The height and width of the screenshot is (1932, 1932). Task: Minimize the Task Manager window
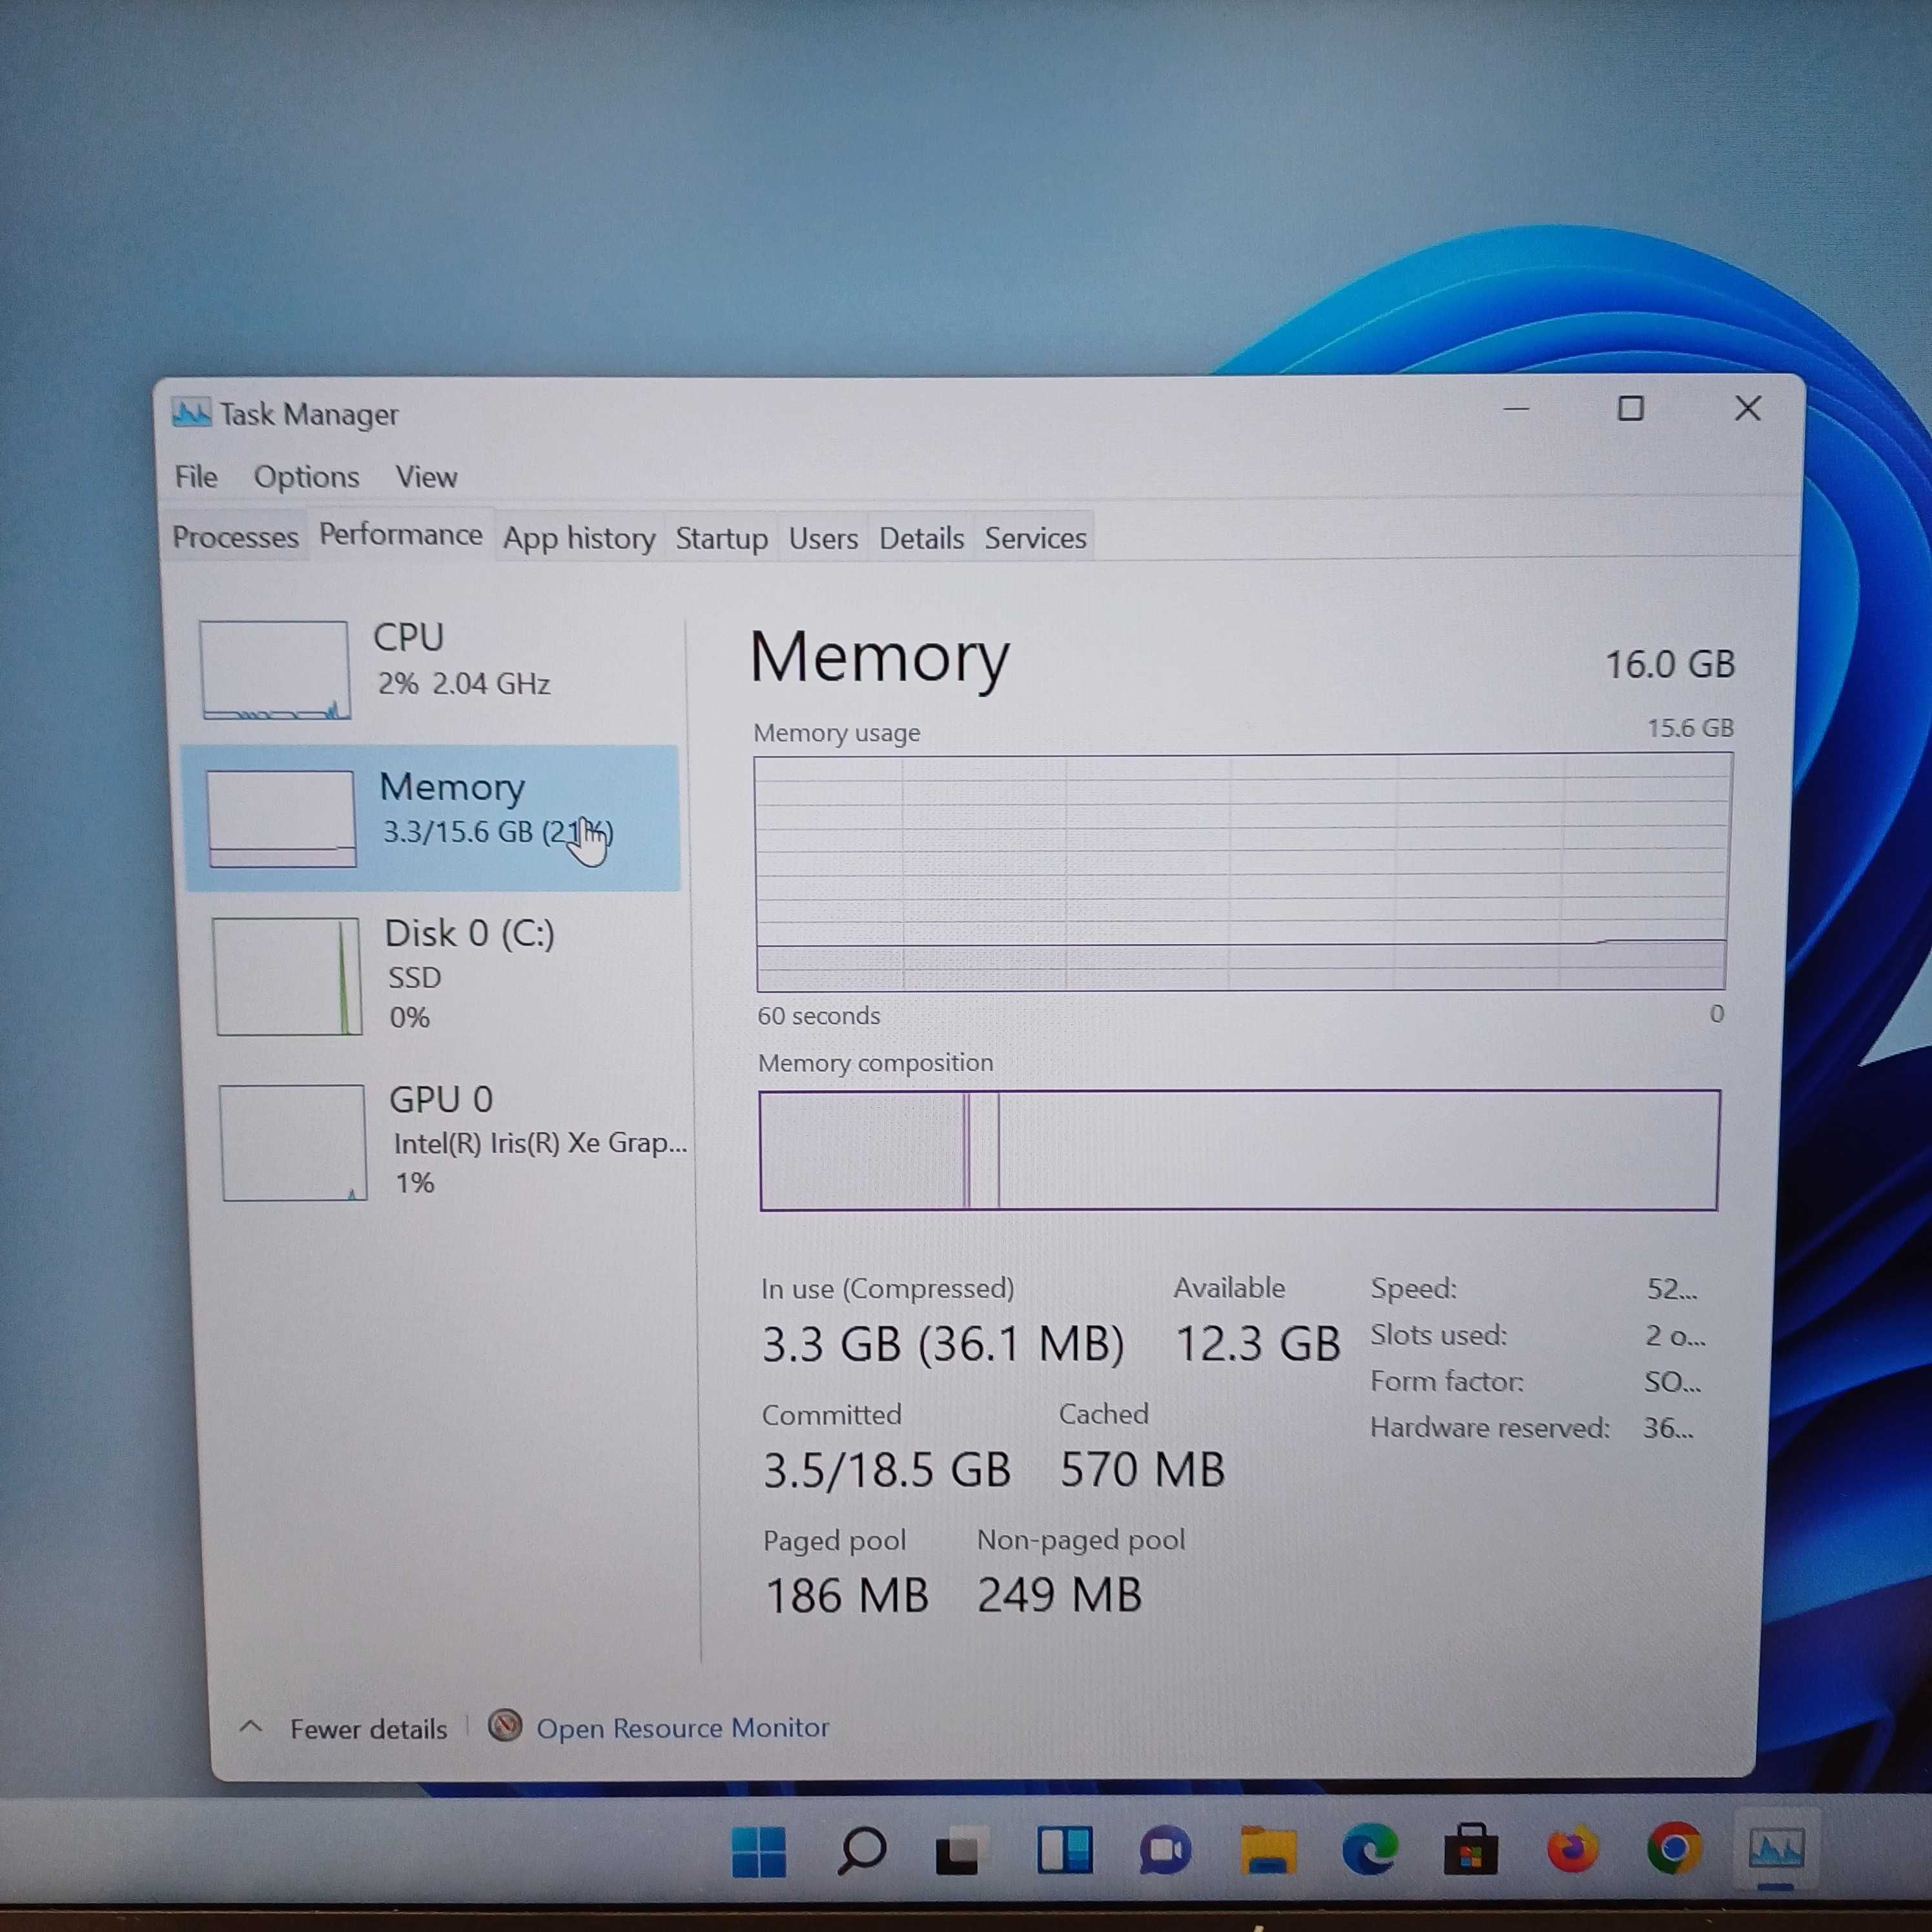(x=1516, y=408)
